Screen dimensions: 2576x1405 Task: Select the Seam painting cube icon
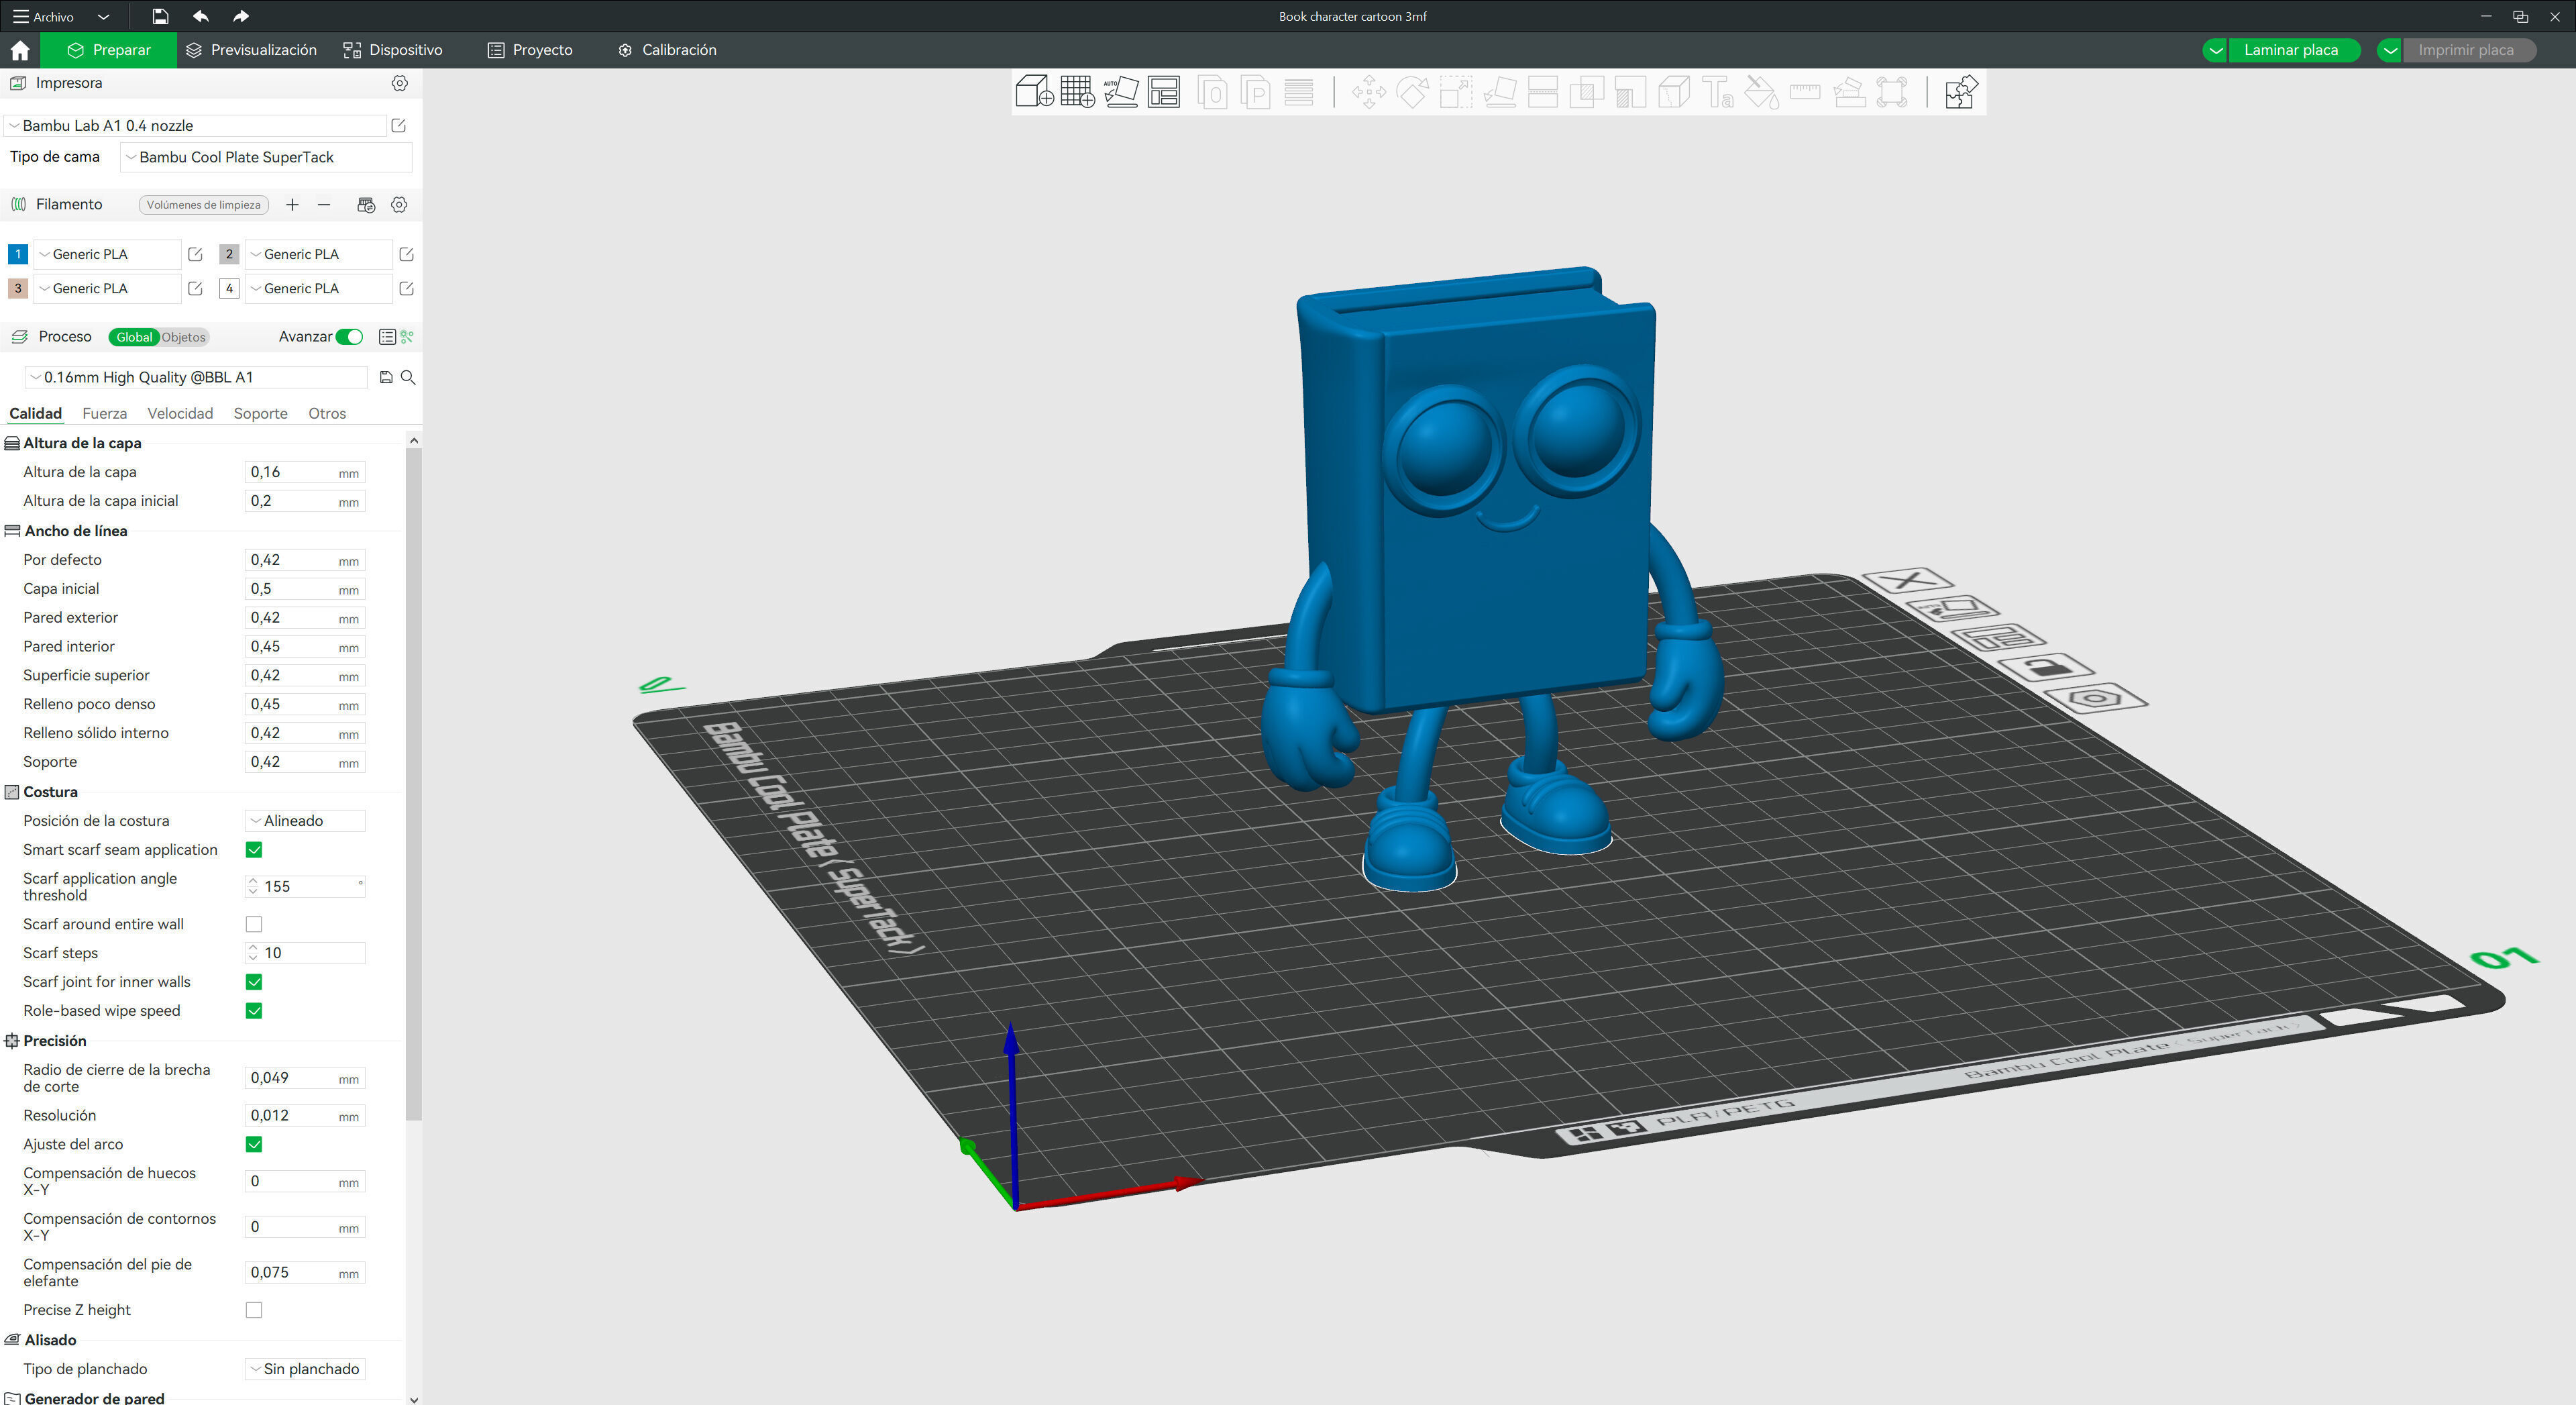[1674, 93]
